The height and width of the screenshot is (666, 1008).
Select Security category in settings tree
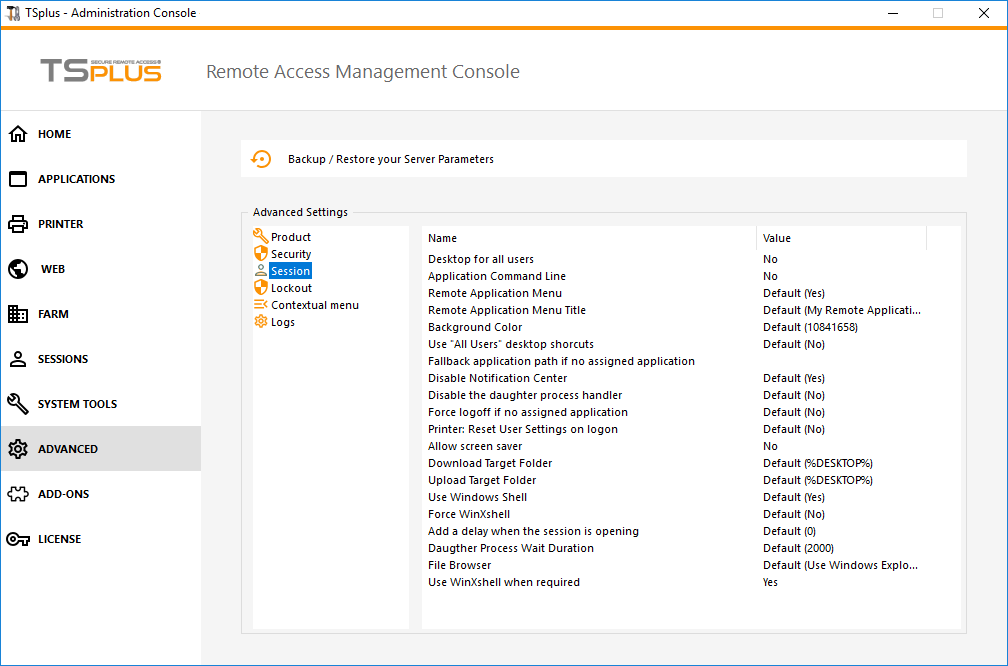pyautogui.click(x=291, y=254)
